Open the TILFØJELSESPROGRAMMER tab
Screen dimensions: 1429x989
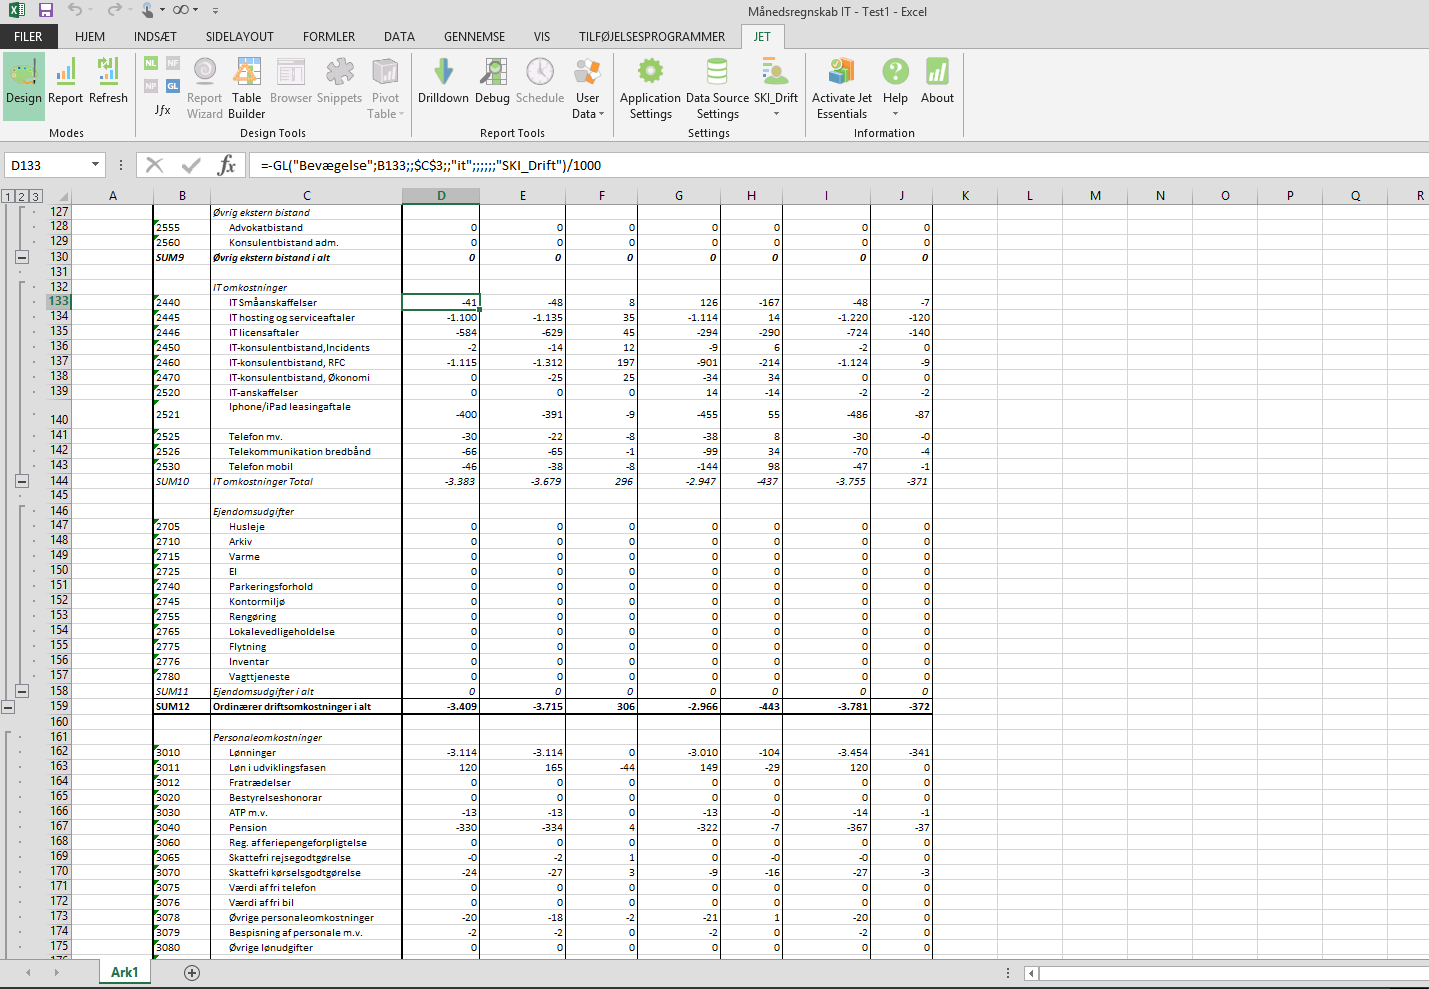pyautogui.click(x=652, y=36)
